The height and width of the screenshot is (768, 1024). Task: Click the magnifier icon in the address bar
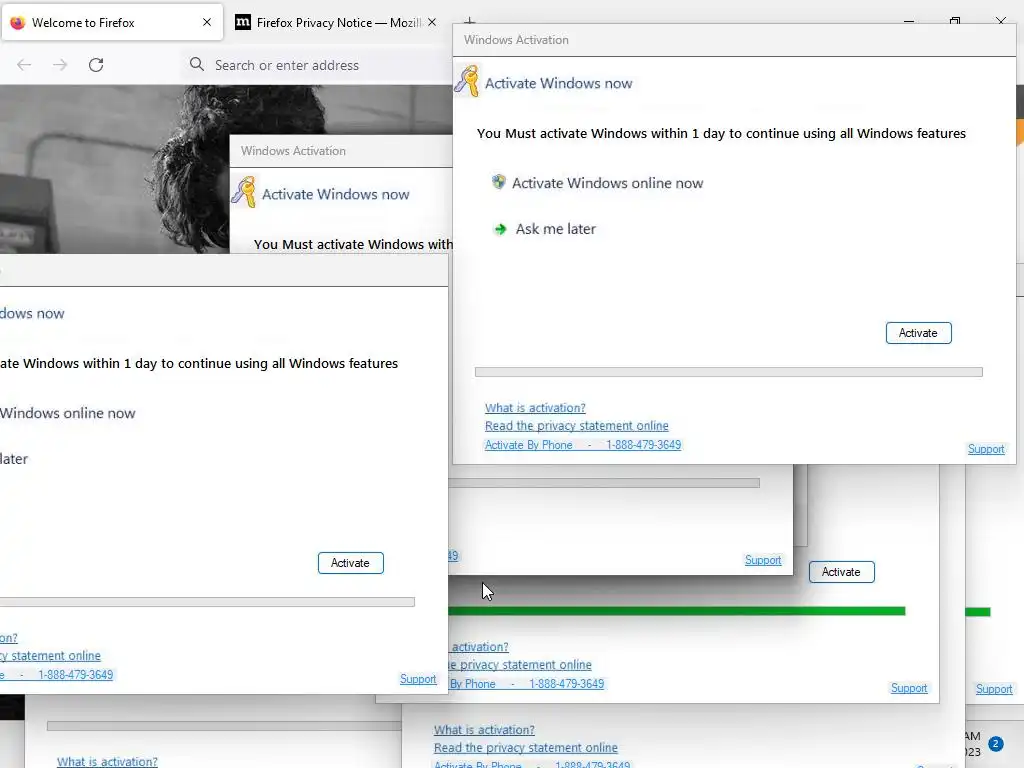(197, 64)
